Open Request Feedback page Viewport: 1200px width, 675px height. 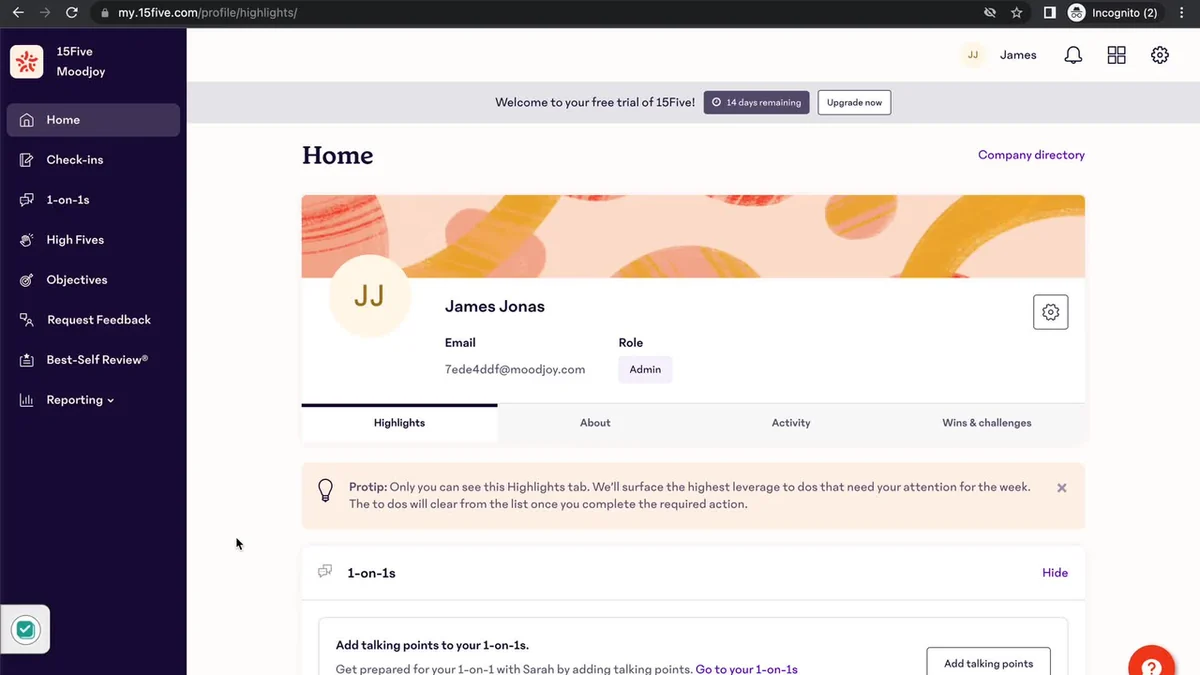(x=93, y=320)
